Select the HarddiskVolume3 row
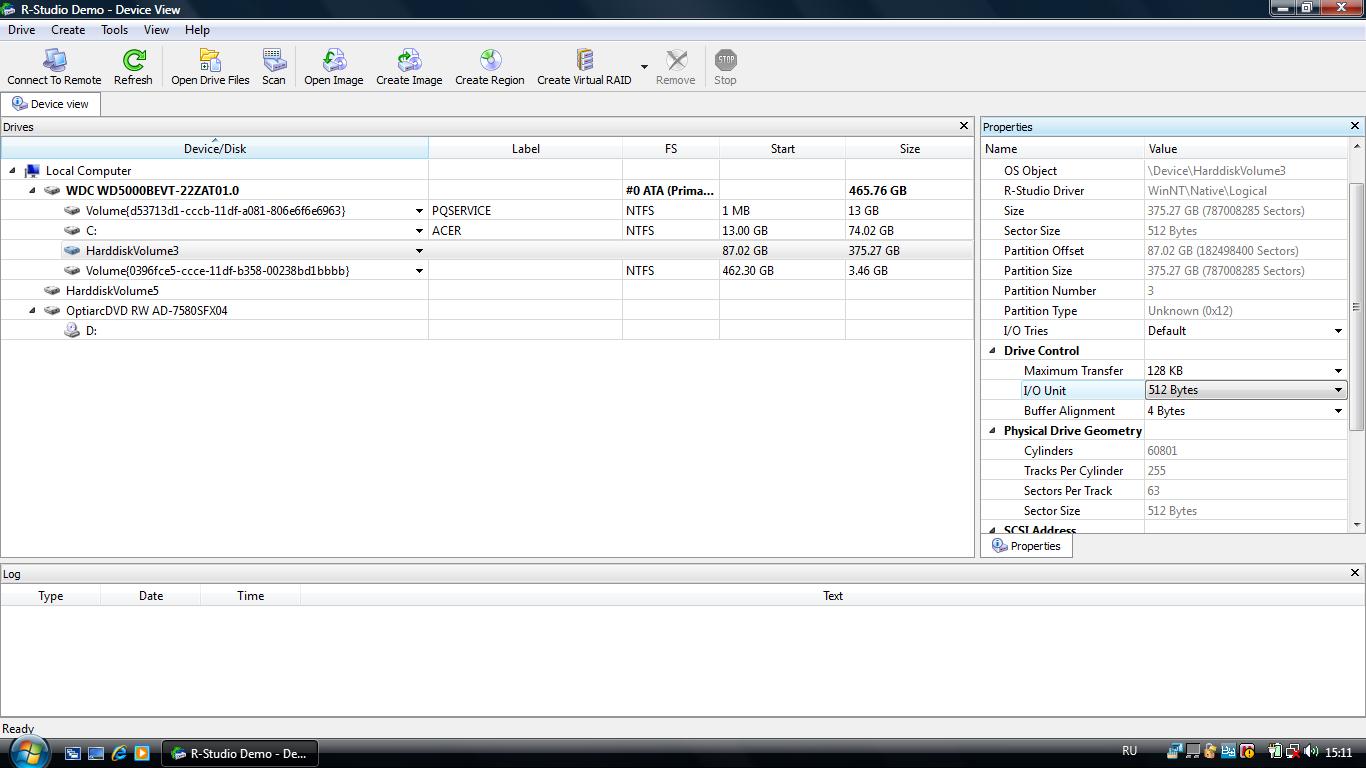The image size is (1366, 768). point(487,251)
